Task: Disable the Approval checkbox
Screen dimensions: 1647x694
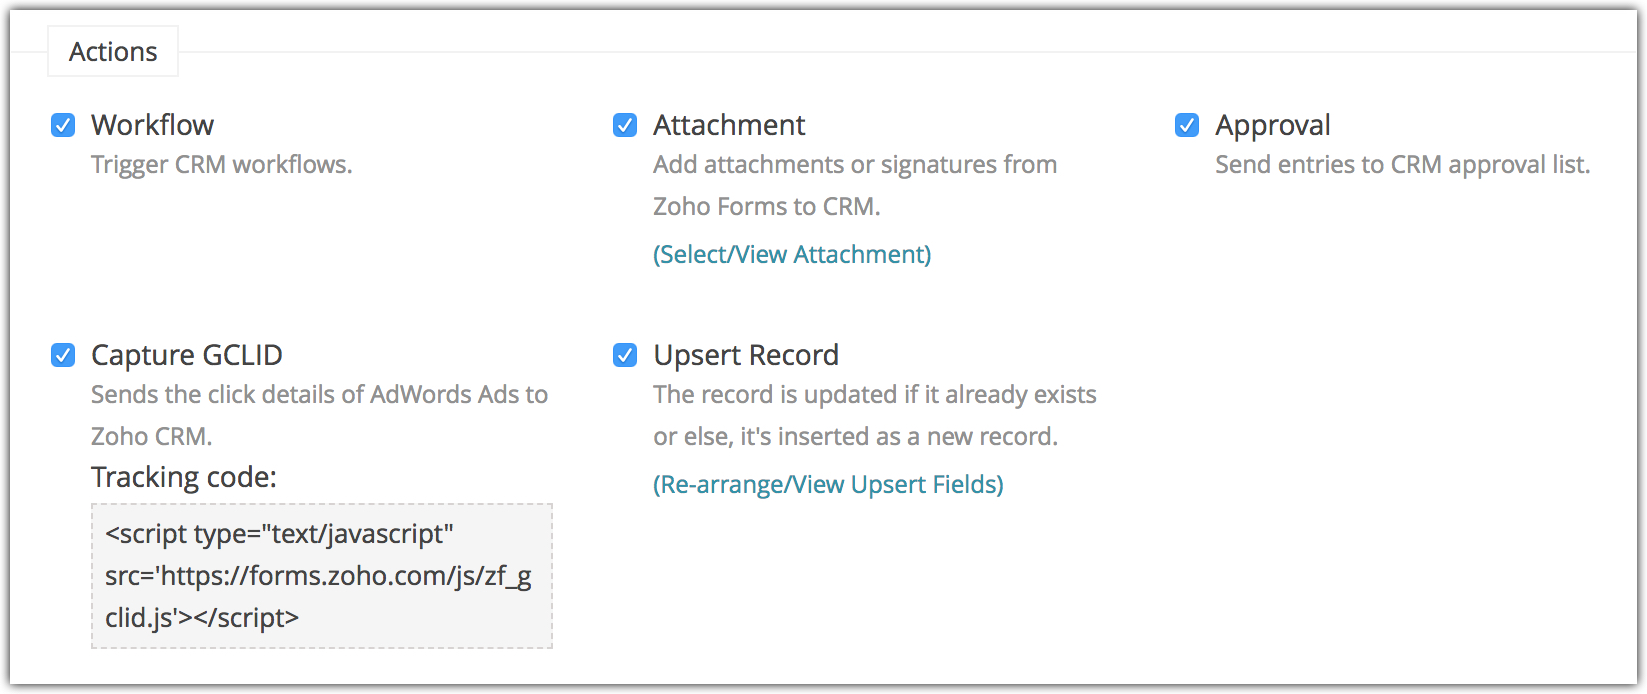Action: pyautogui.click(x=1187, y=125)
